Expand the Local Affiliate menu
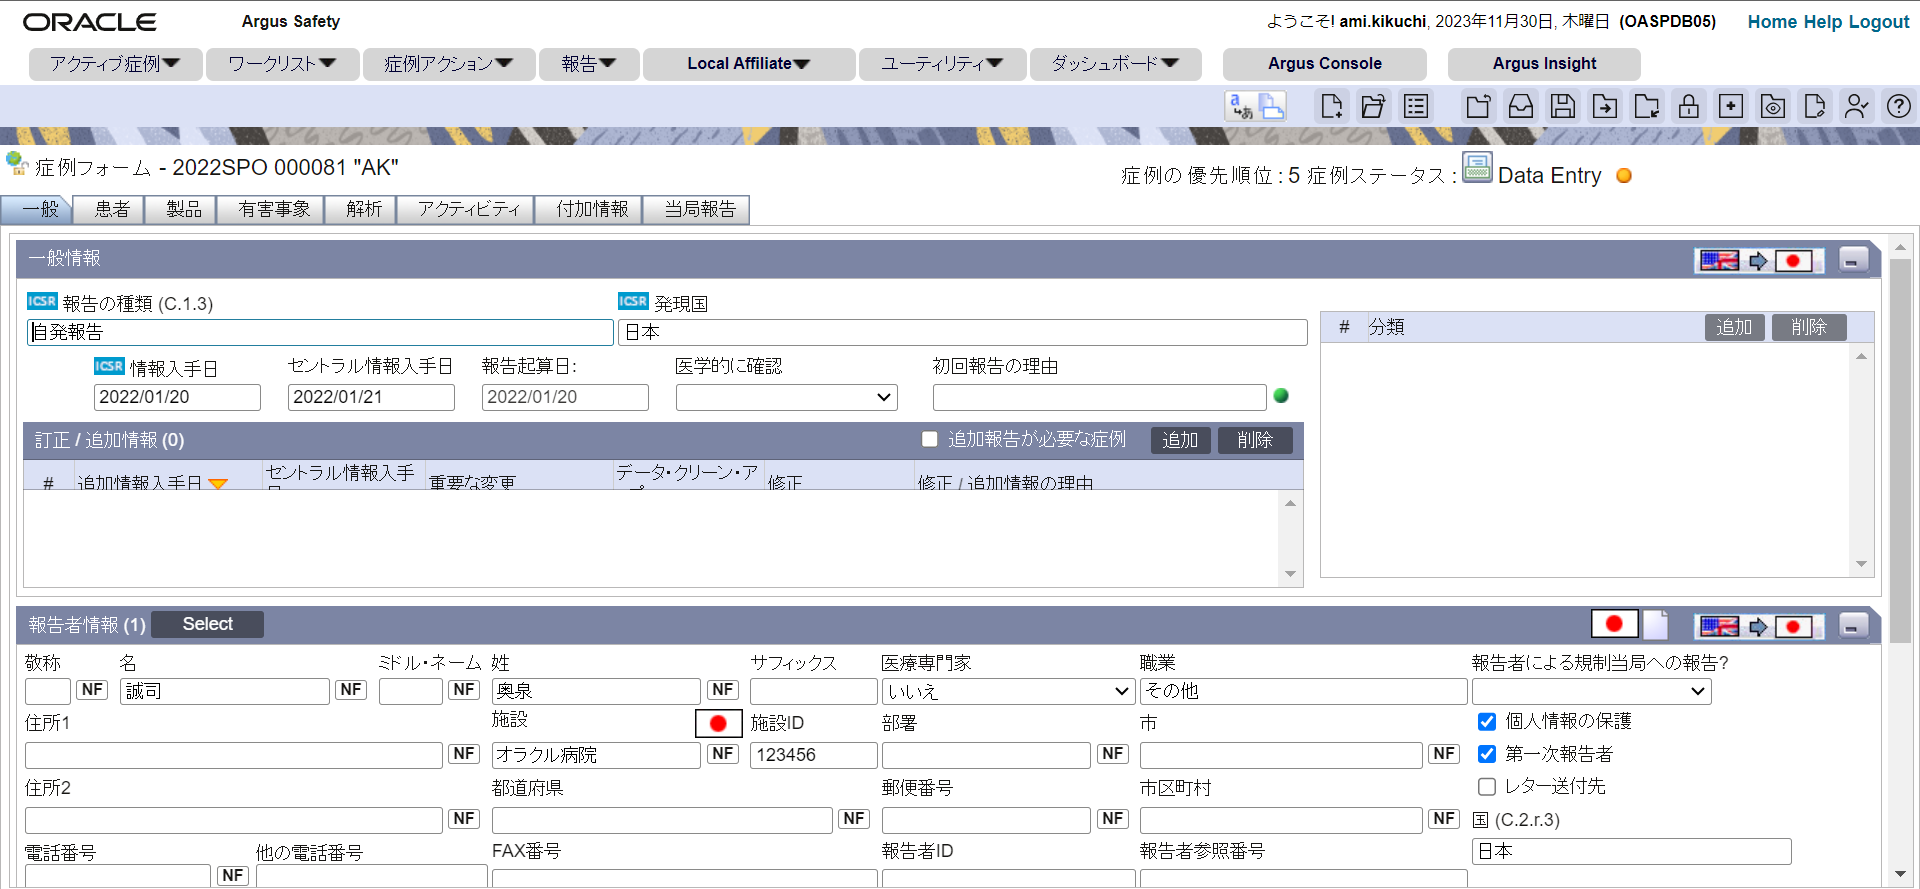Viewport: 1920px width, 889px height. [x=749, y=64]
